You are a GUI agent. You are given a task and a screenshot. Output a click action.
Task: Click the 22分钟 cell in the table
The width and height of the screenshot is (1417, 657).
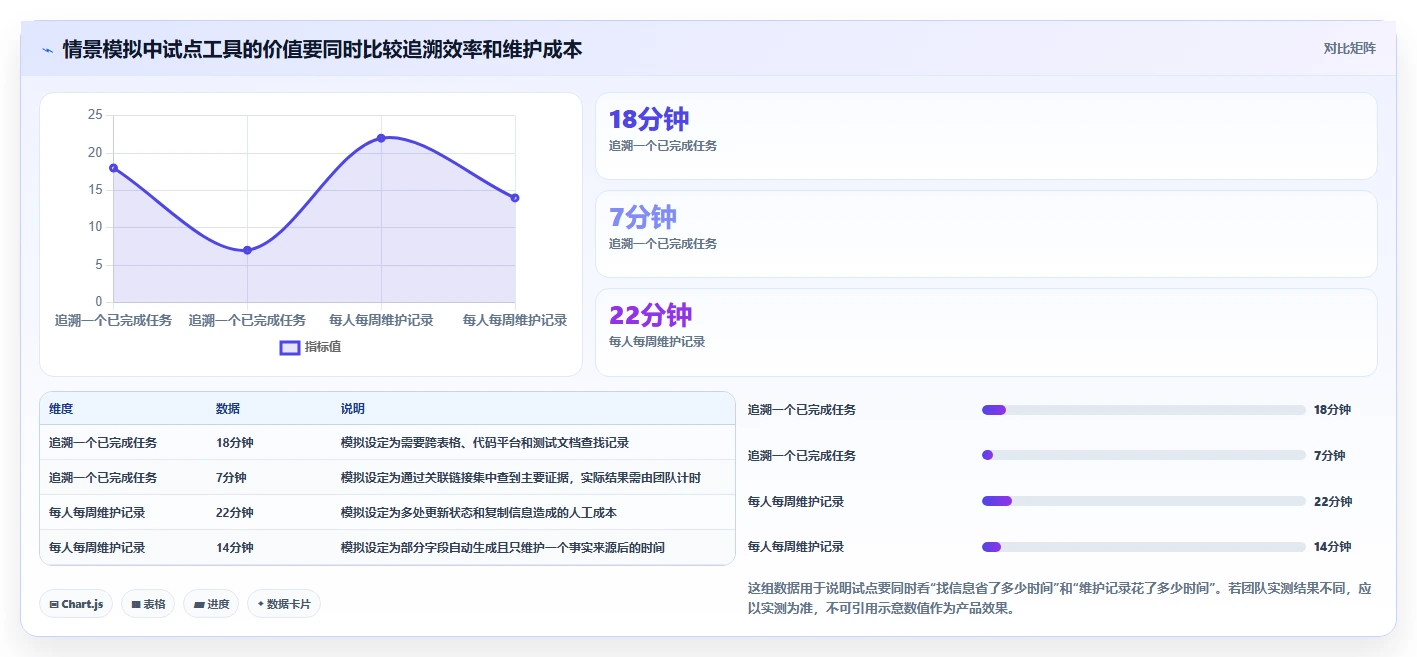coord(235,512)
